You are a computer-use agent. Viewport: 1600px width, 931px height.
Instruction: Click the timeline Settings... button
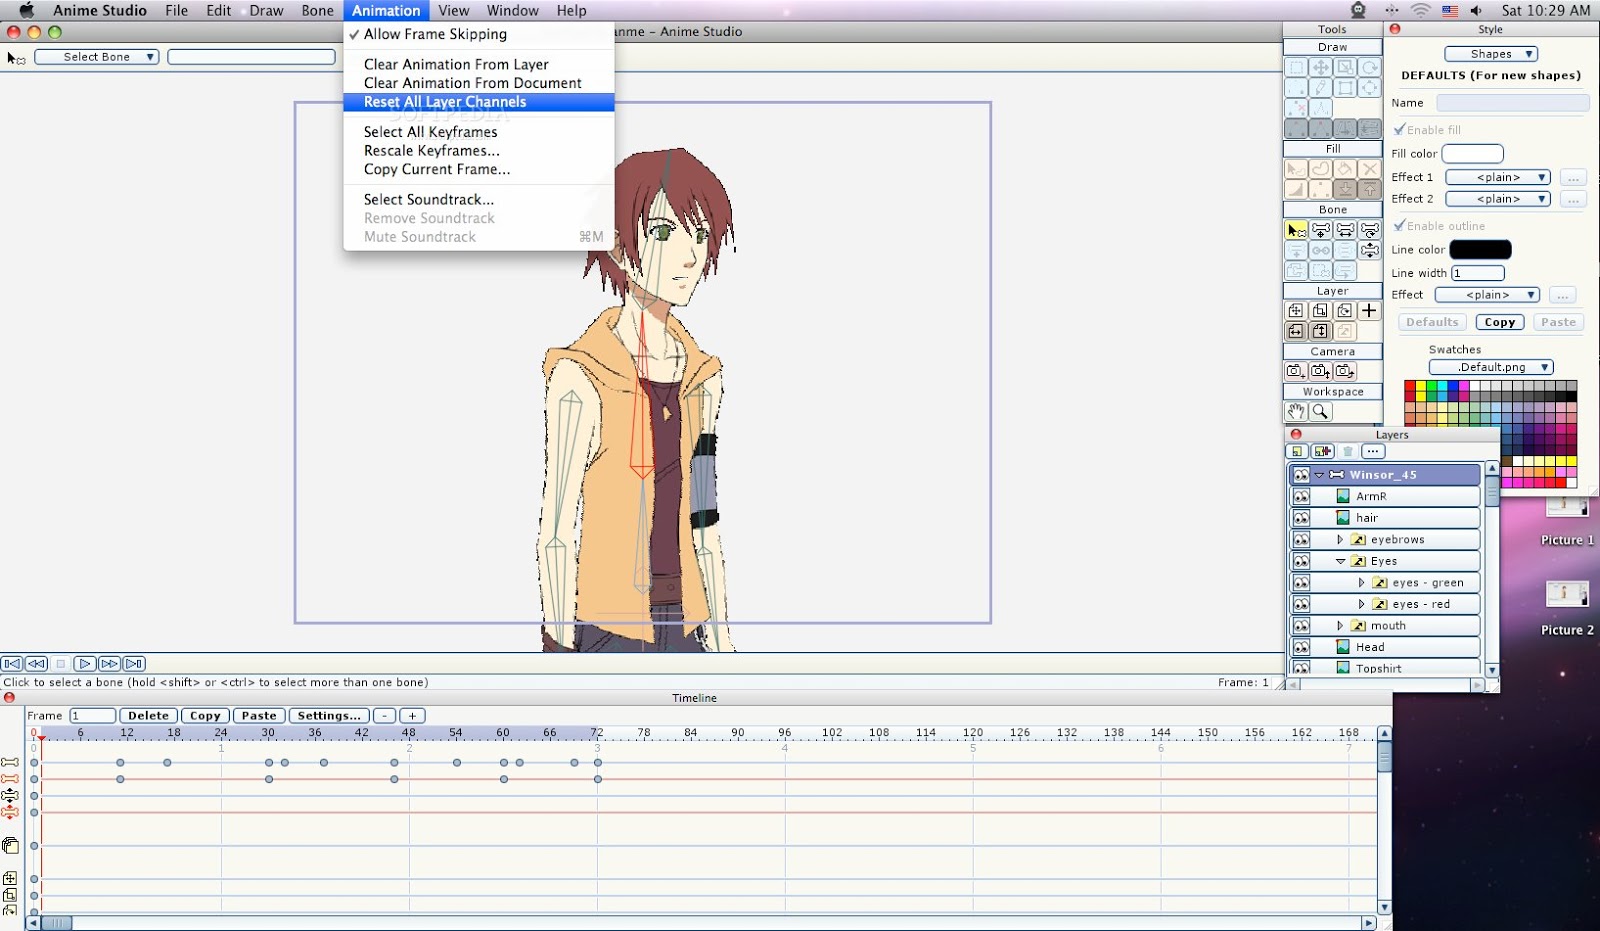[x=328, y=715]
